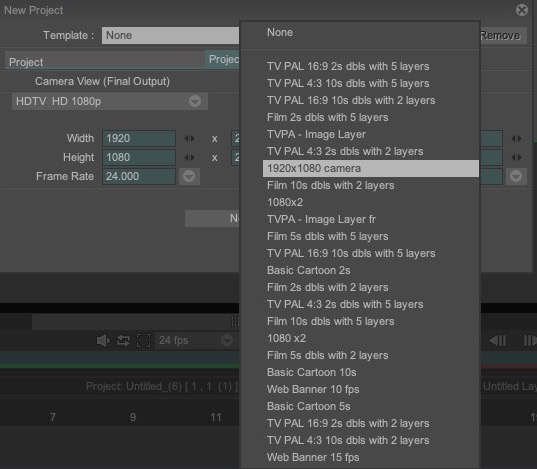Pick Web Banner 10 fps template
This screenshot has height=469, width=537.
tap(313, 389)
